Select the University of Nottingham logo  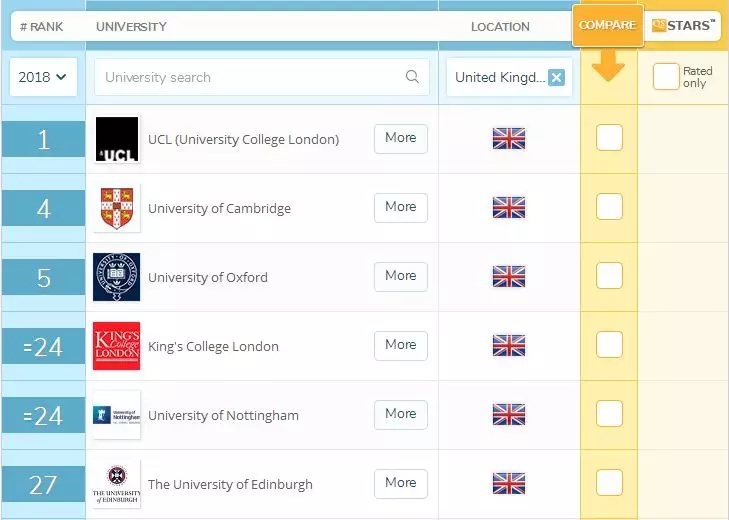point(117,415)
